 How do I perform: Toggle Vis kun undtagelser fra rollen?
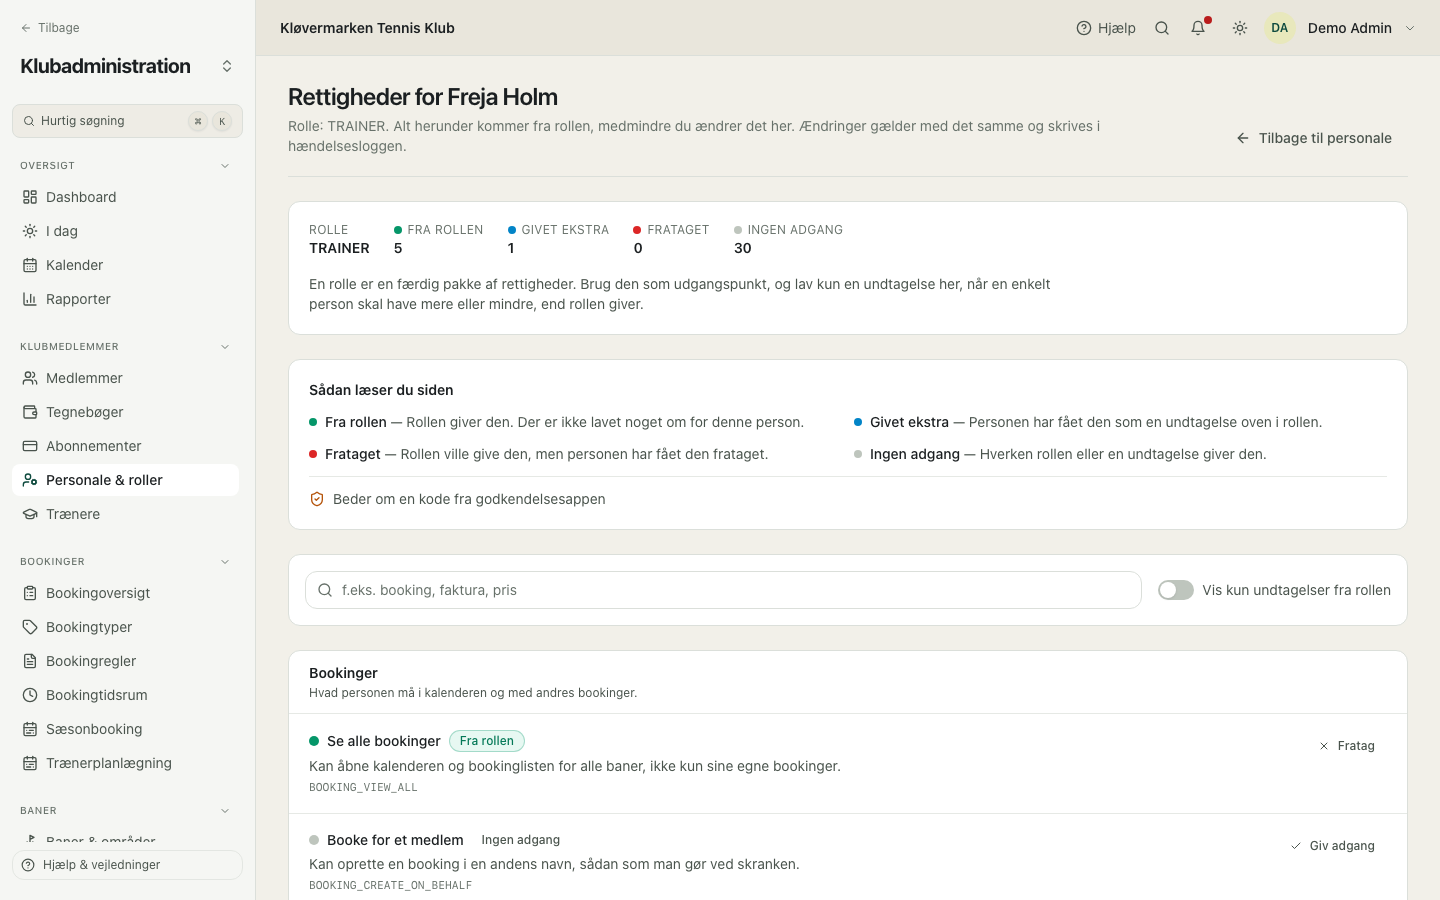1176,590
